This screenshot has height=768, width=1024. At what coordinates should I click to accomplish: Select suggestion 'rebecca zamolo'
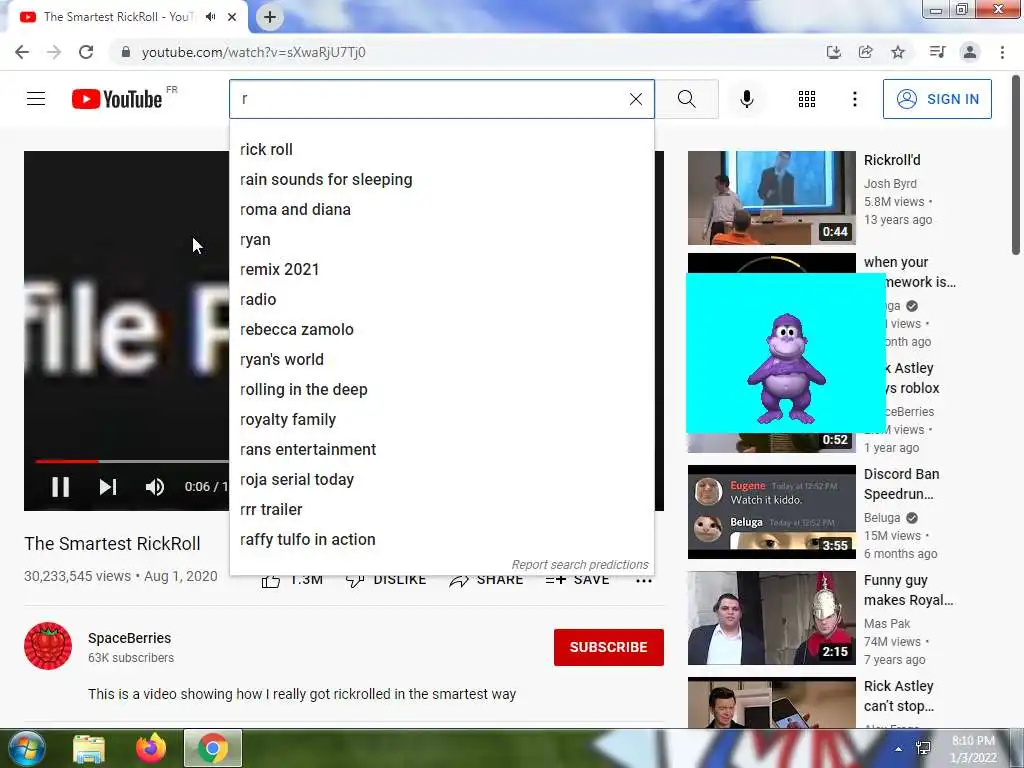[441, 330]
